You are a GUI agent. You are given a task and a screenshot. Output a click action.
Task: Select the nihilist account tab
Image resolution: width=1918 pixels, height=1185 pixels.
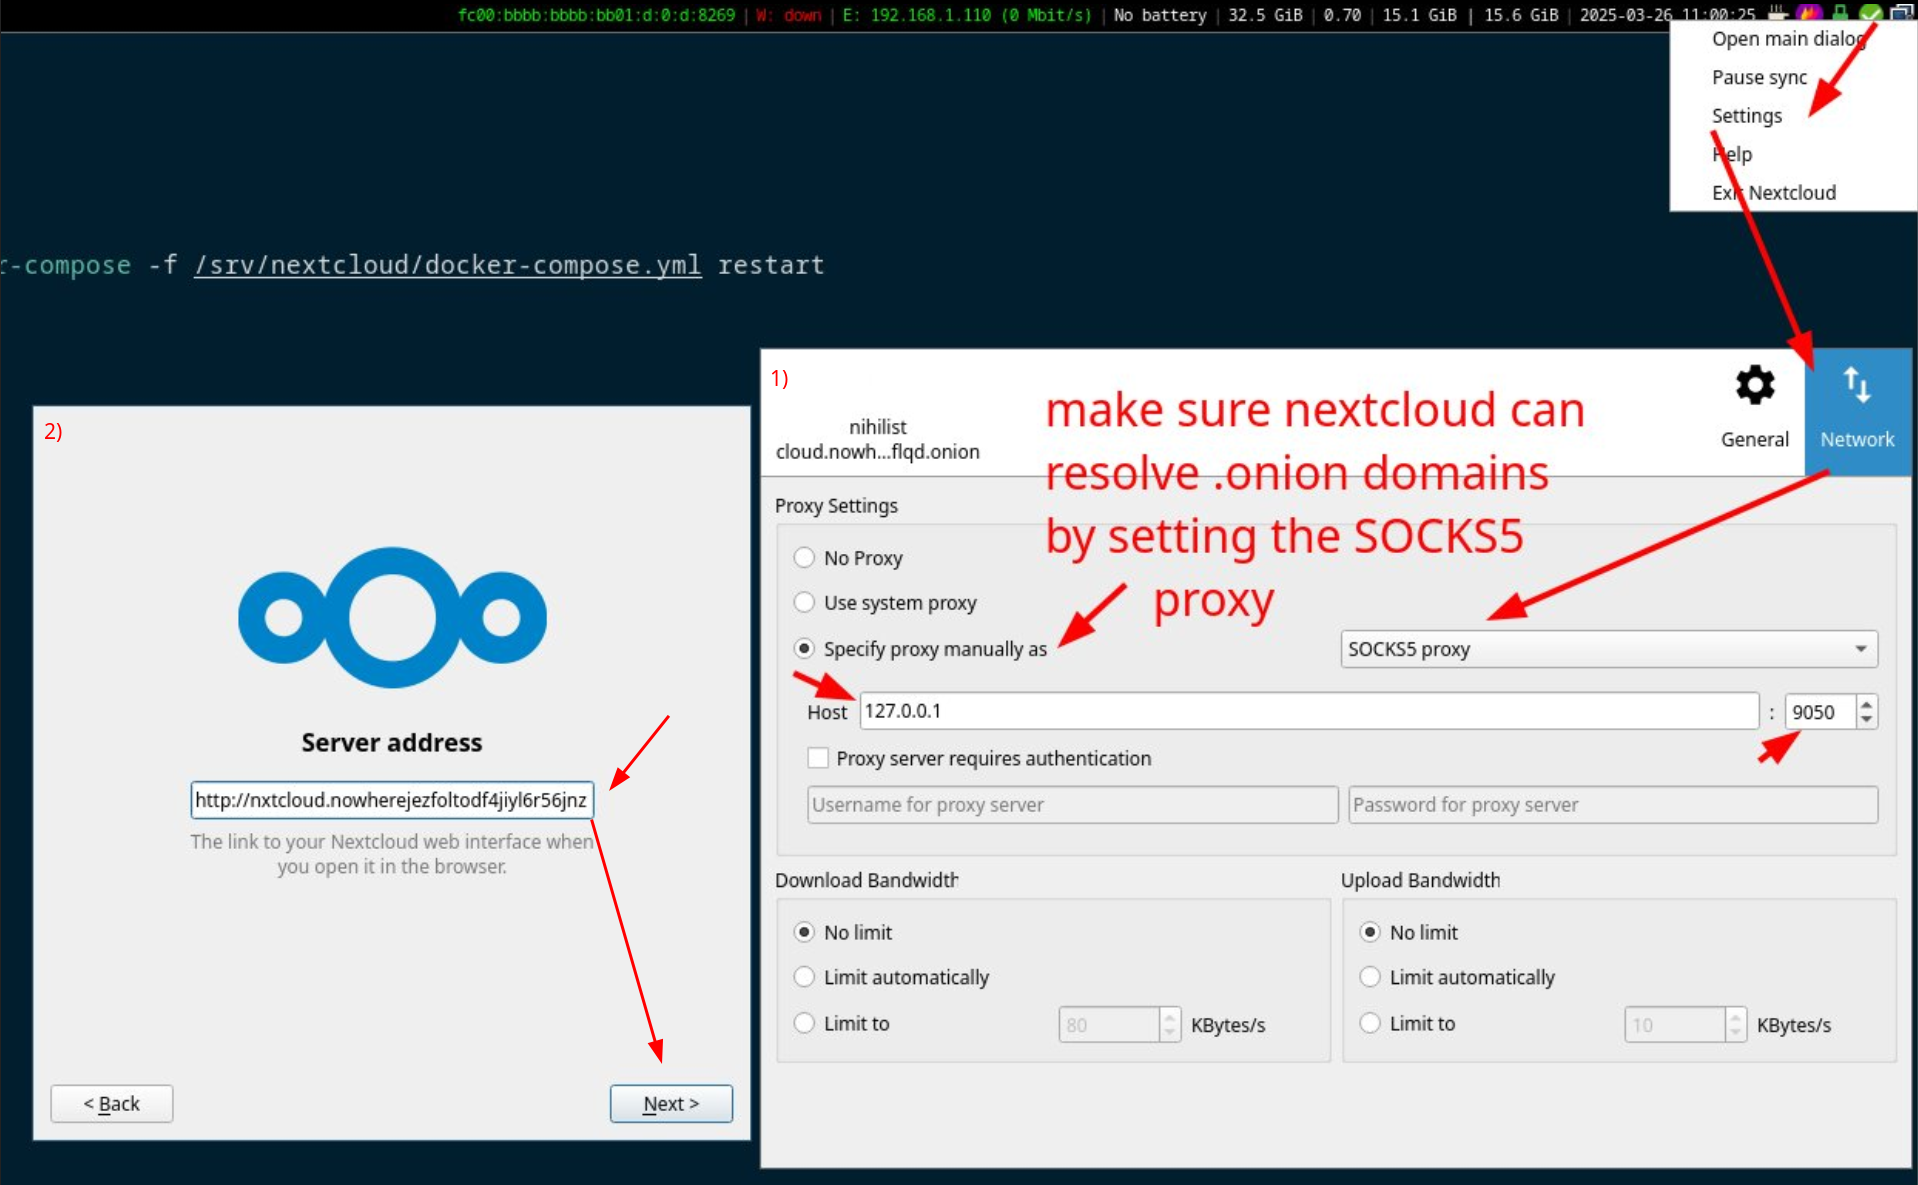877,439
